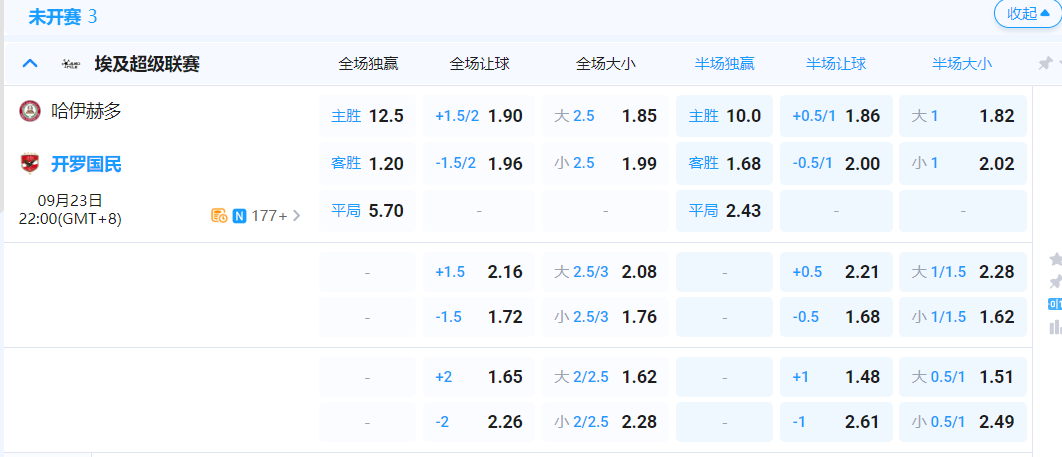Click the Egyptian Premier League logo
Screen dimensions: 1062x457
71,64
